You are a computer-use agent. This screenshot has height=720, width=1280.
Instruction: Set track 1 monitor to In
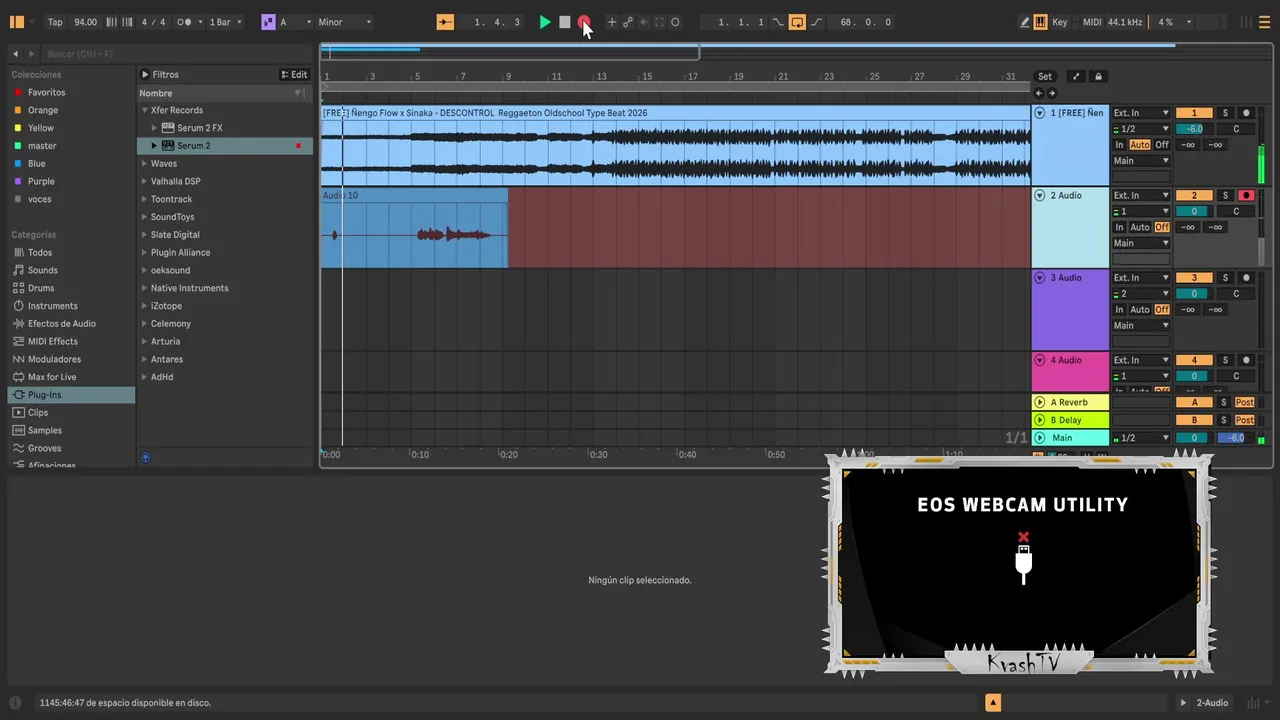[1120, 145]
